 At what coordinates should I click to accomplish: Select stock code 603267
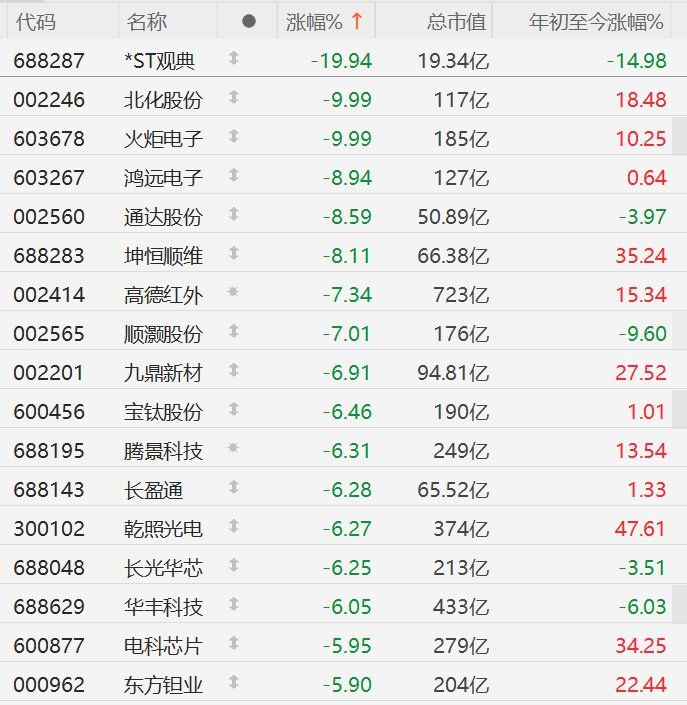point(49,178)
